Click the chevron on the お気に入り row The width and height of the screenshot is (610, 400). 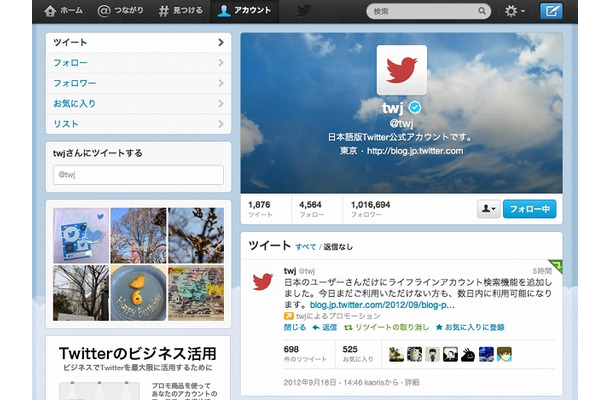pos(221,104)
